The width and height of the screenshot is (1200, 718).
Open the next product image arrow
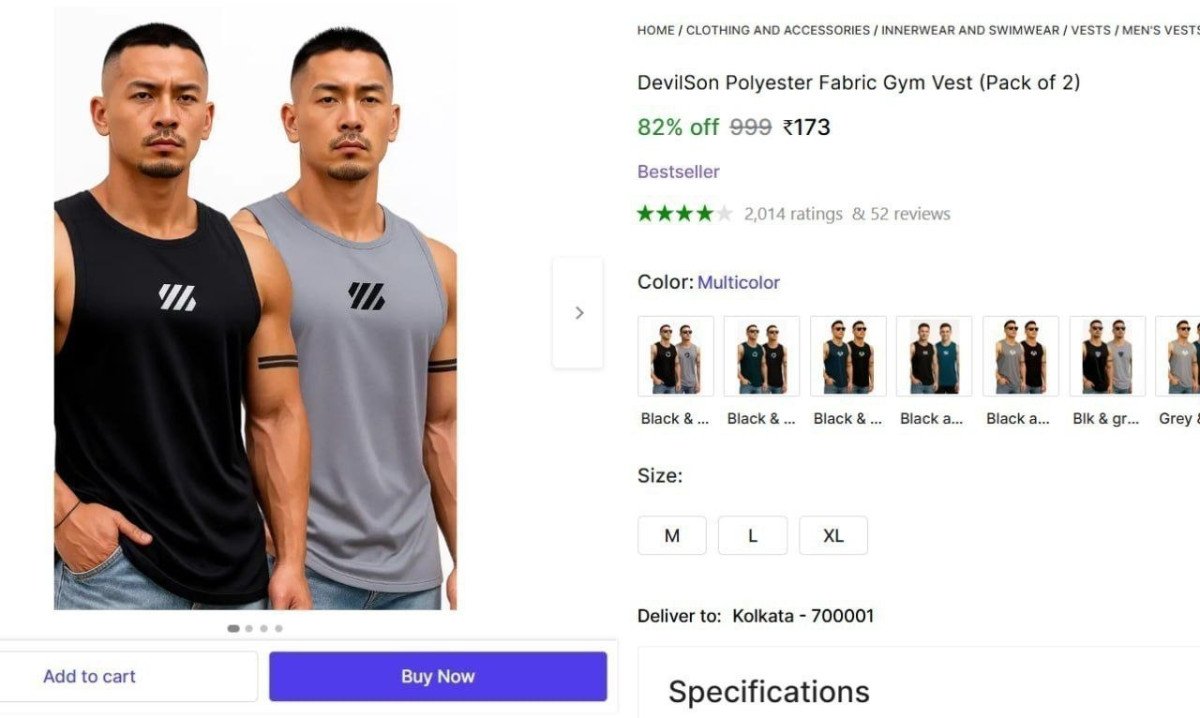tap(578, 312)
